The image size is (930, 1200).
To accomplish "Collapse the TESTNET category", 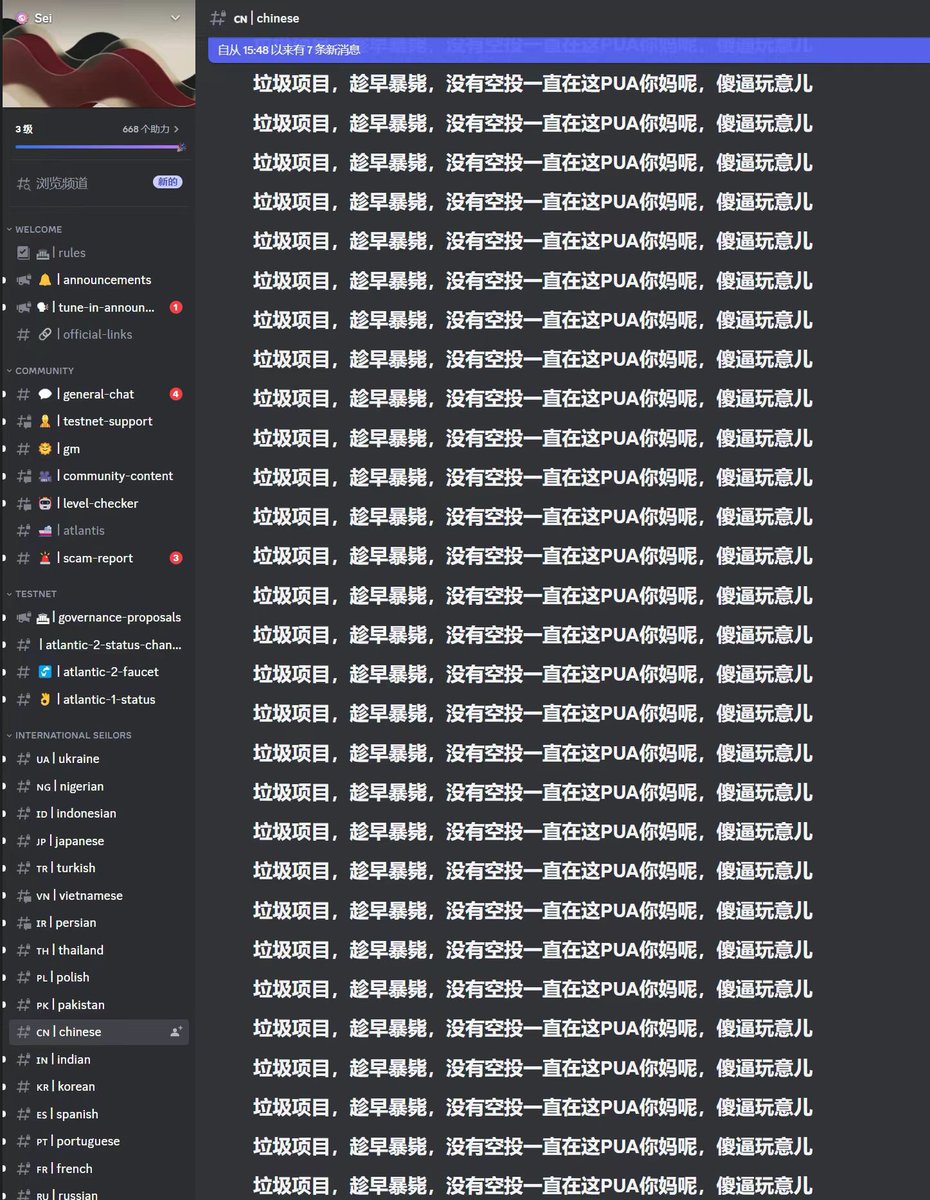I will tap(36, 594).
